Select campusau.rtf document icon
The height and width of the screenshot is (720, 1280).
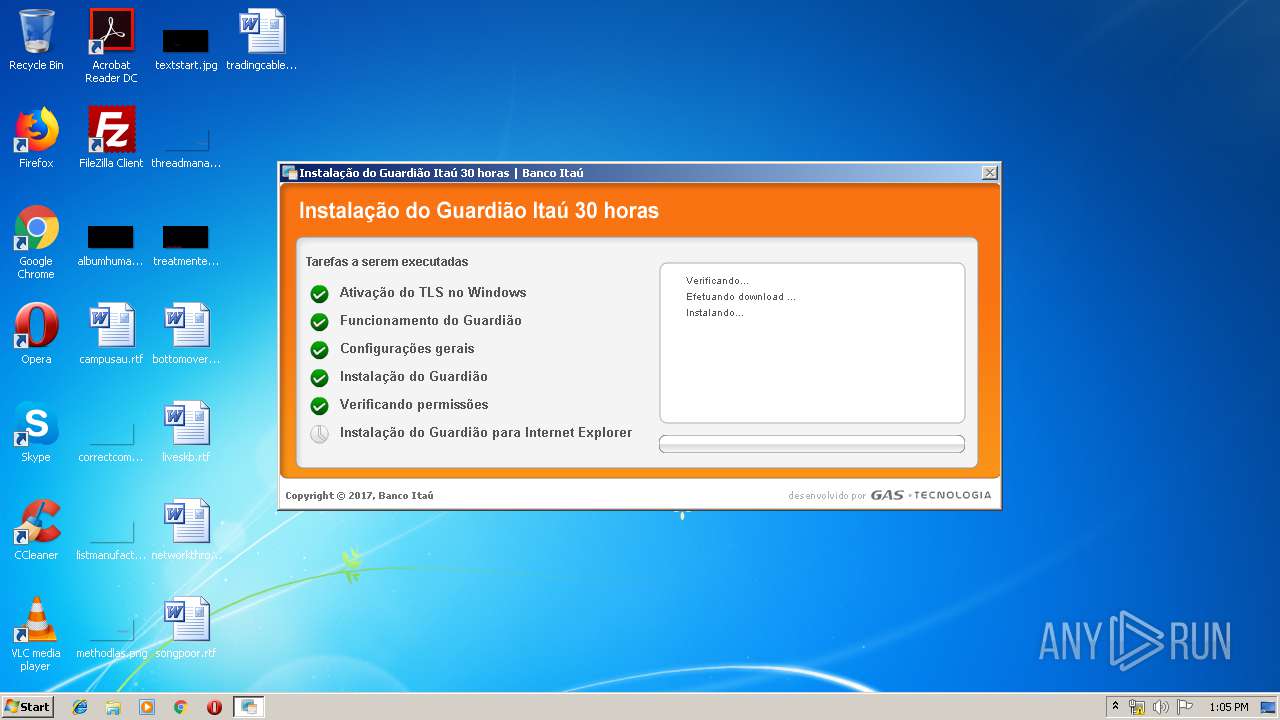coord(111,334)
